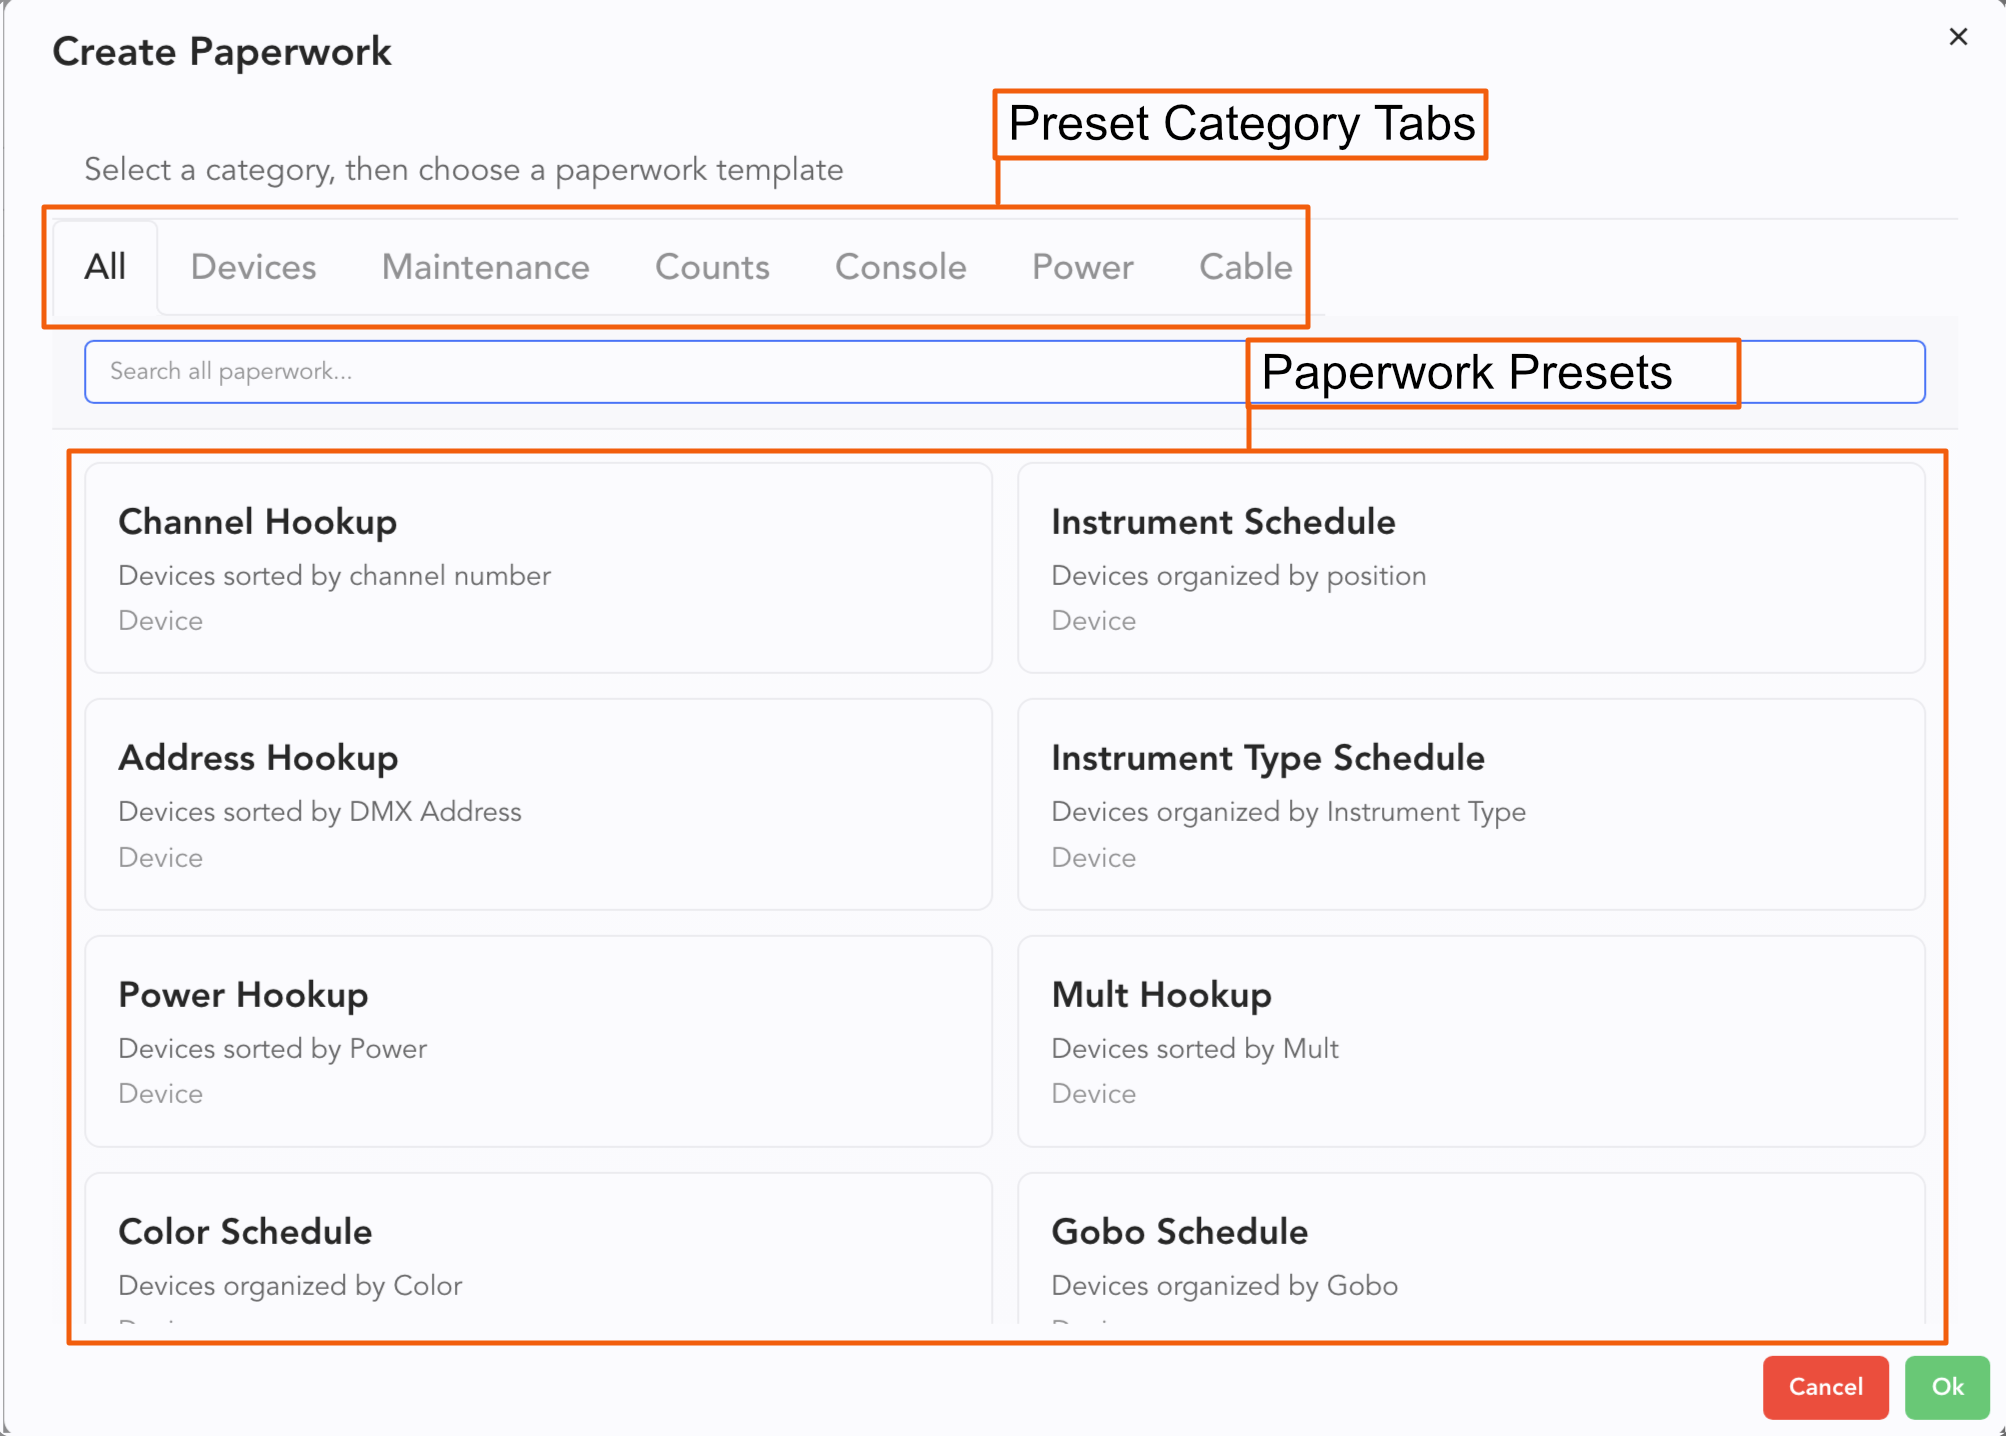Open the Power category tab
The height and width of the screenshot is (1436, 2006).
pyautogui.click(x=1082, y=267)
